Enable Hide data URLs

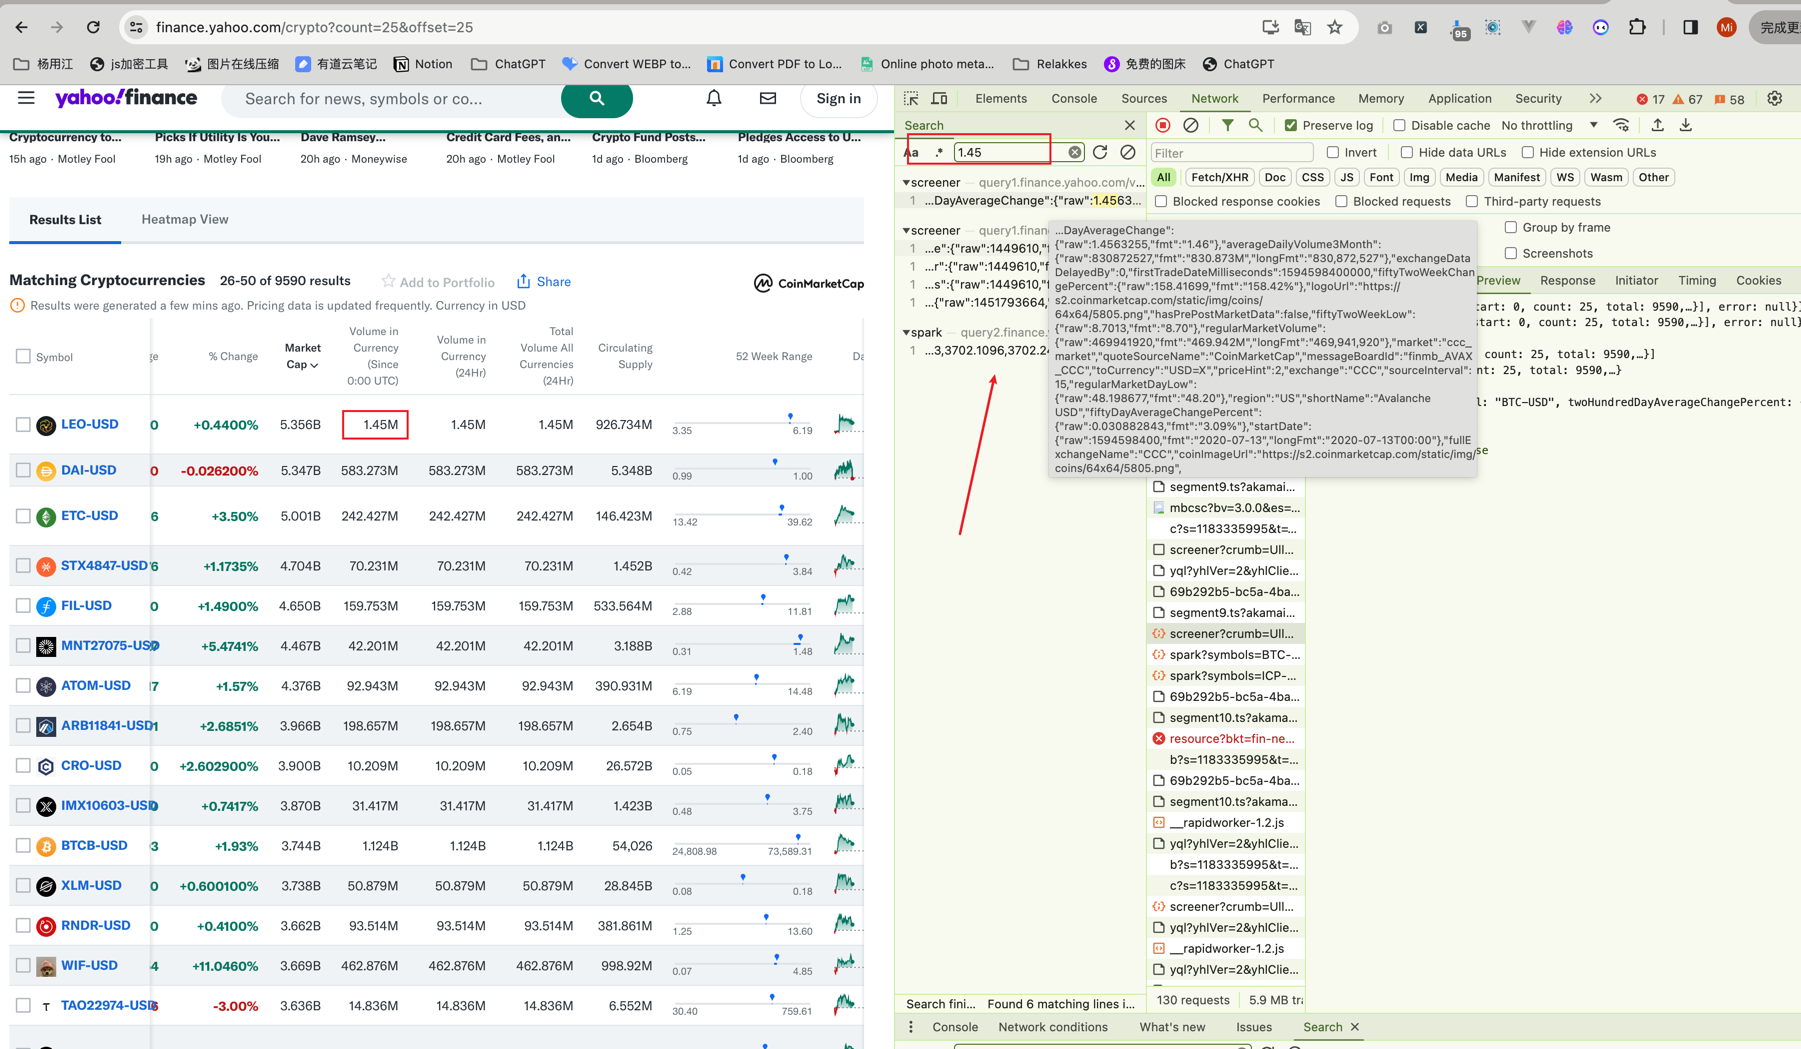(1407, 152)
